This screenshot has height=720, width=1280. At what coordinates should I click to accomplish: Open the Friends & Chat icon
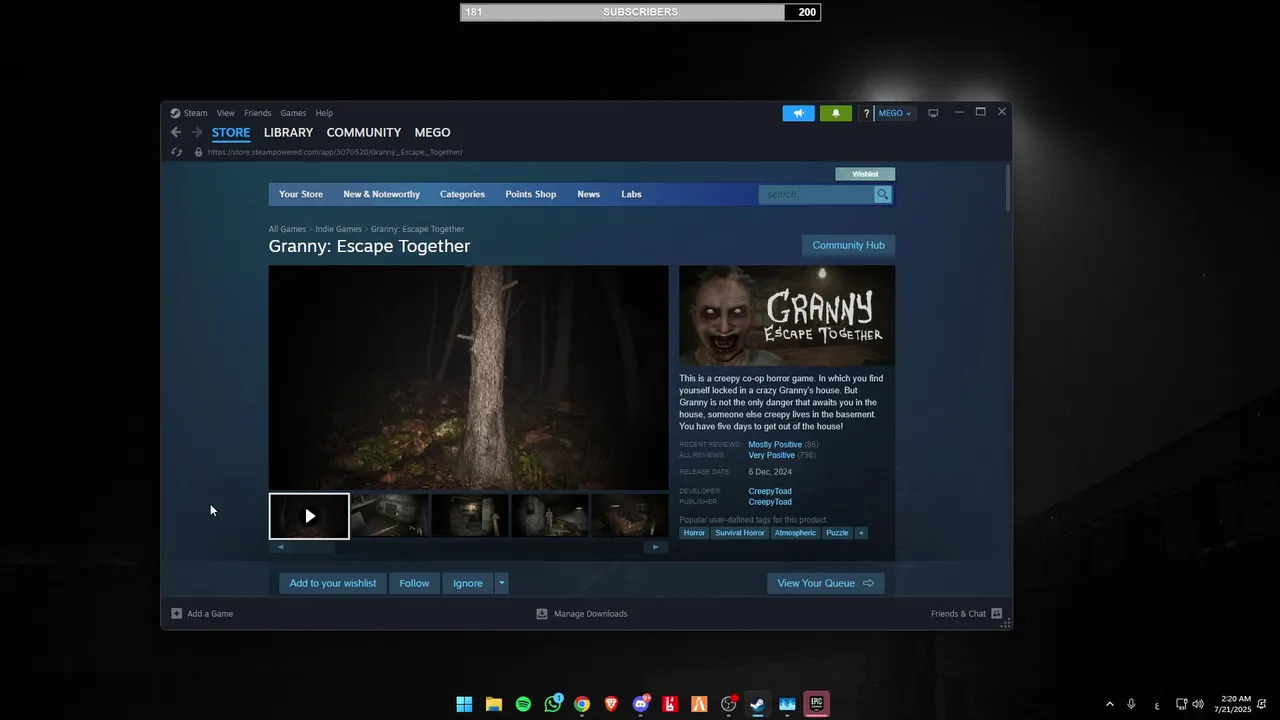pyautogui.click(x=996, y=613)
